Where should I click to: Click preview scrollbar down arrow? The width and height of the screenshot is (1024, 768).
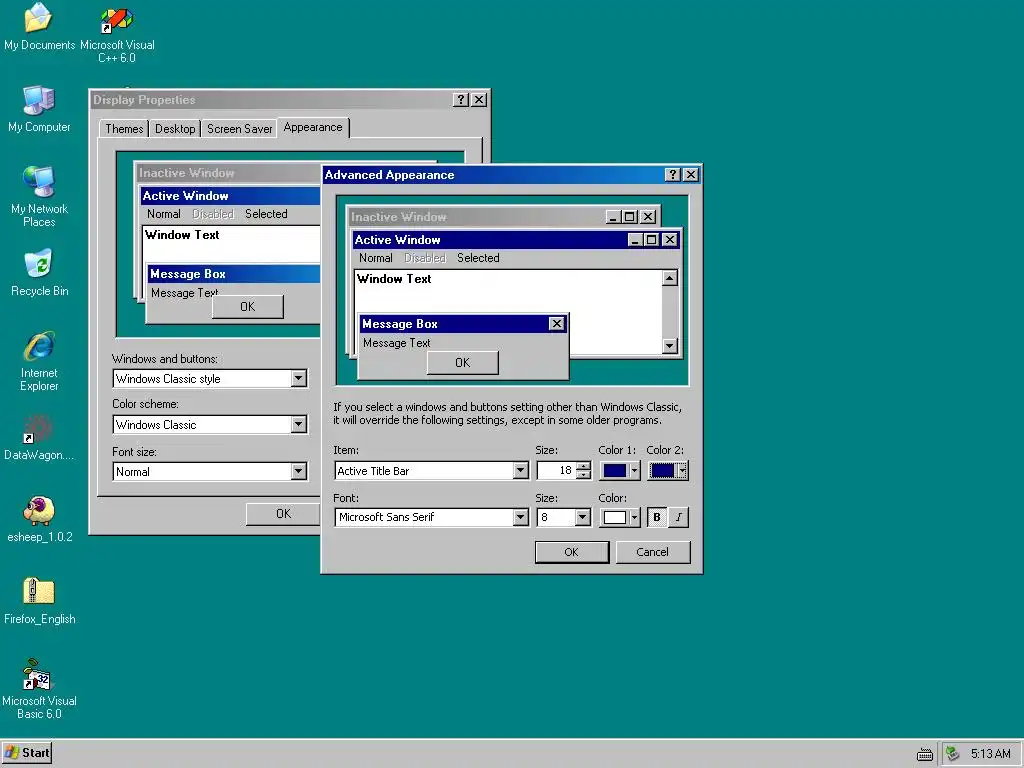click(x=669, y=345)
